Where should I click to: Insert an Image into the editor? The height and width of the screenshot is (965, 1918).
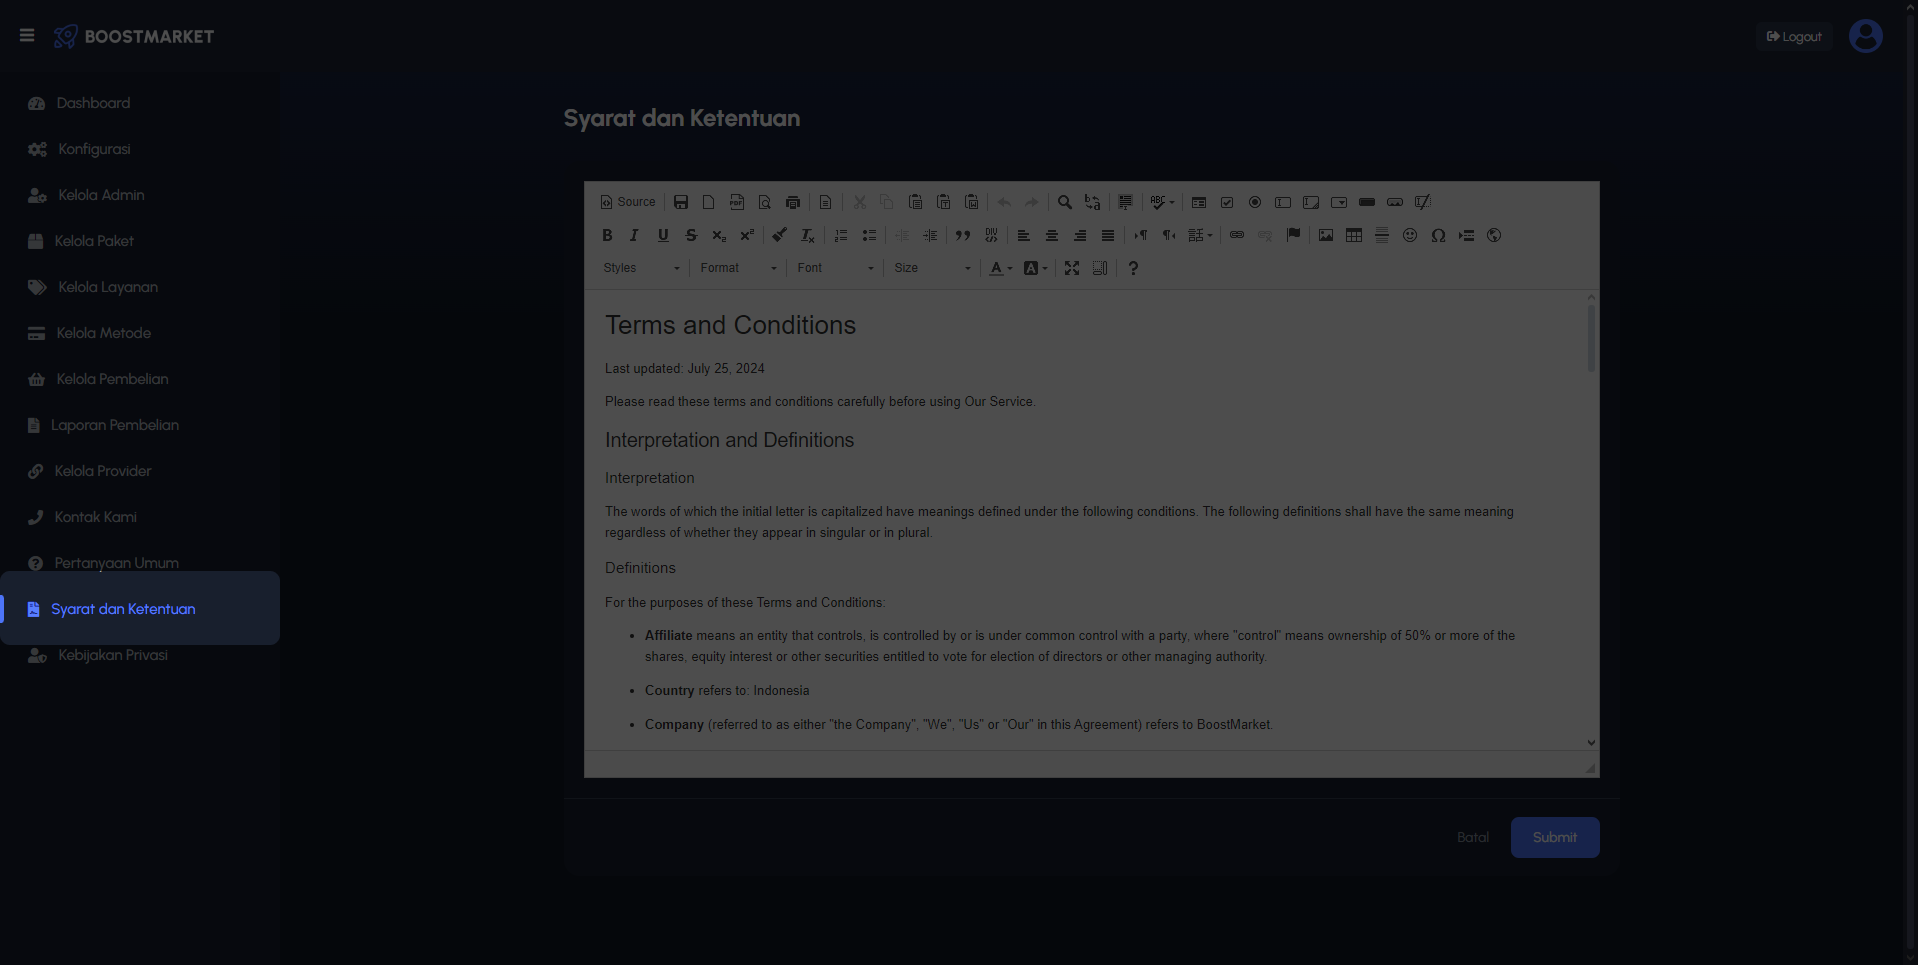point(1326,235)
